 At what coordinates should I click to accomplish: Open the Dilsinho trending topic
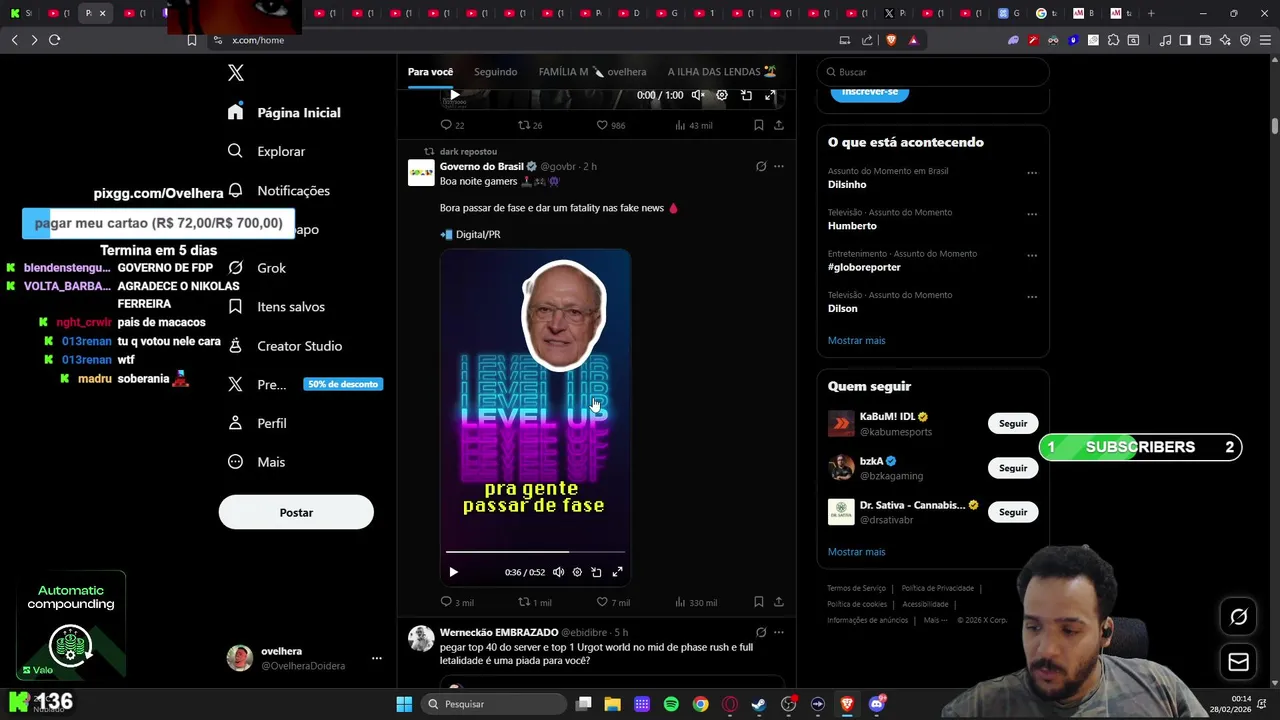[x=847, y=184]
